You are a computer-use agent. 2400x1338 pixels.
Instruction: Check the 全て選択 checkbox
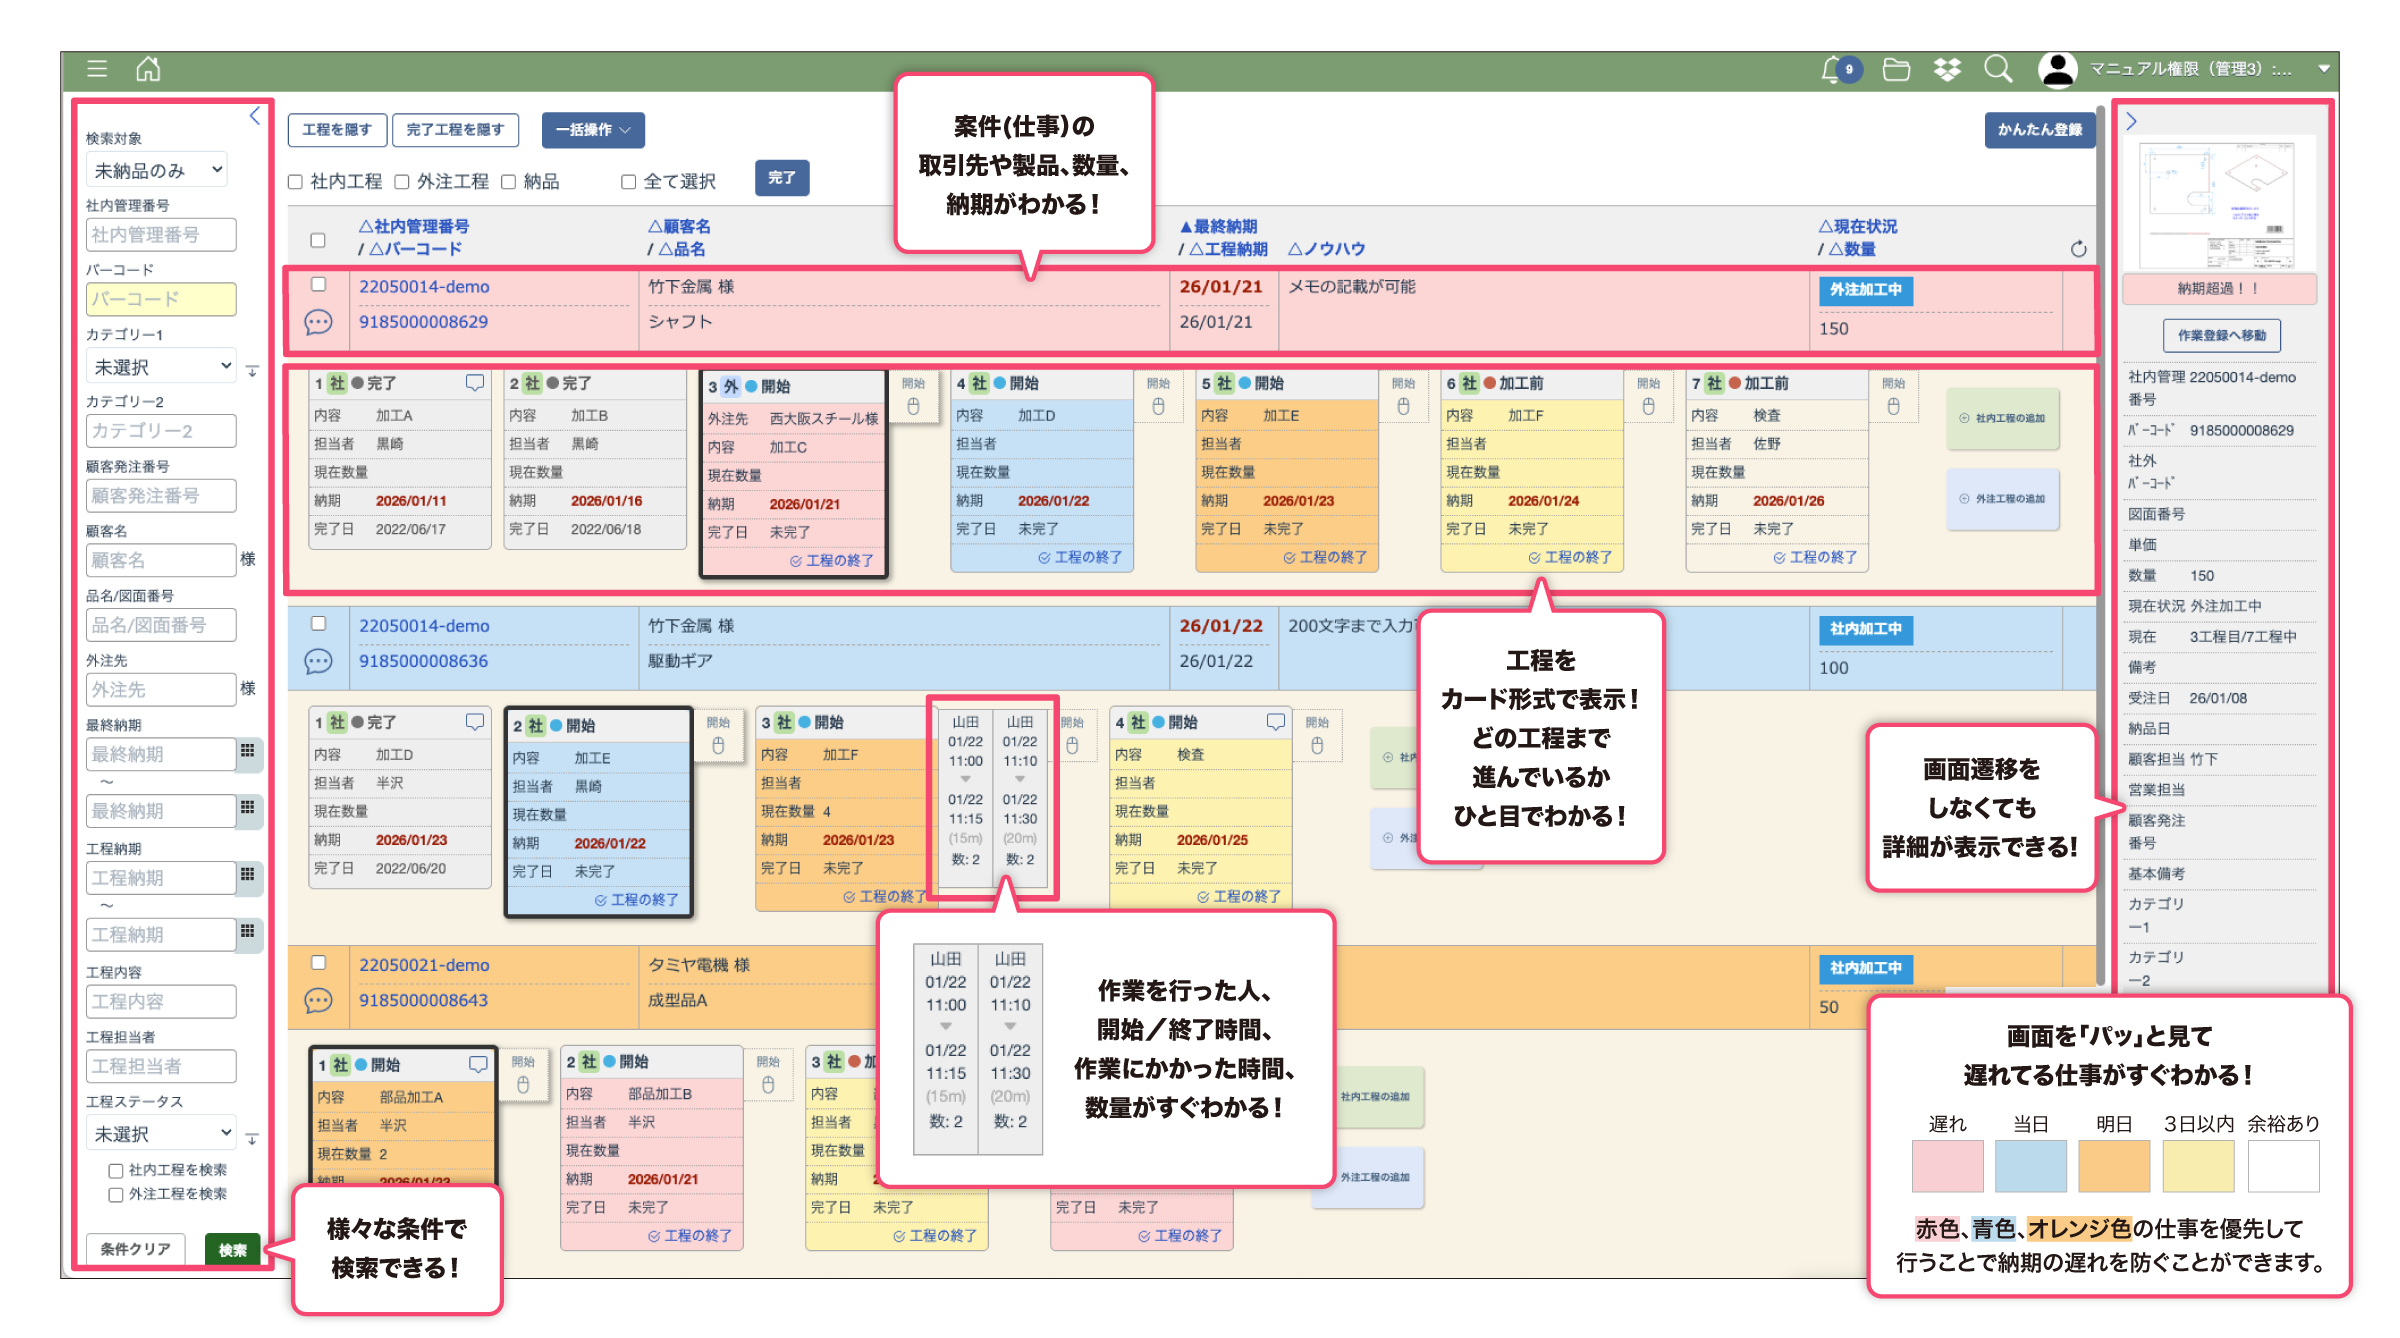[x=629, y=182]
